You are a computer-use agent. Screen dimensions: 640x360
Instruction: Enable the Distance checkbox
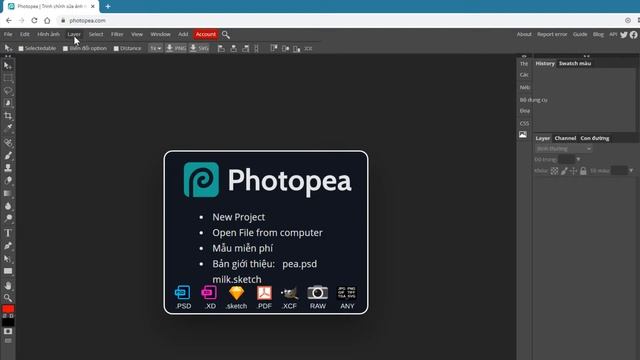[x=116, y=49]
